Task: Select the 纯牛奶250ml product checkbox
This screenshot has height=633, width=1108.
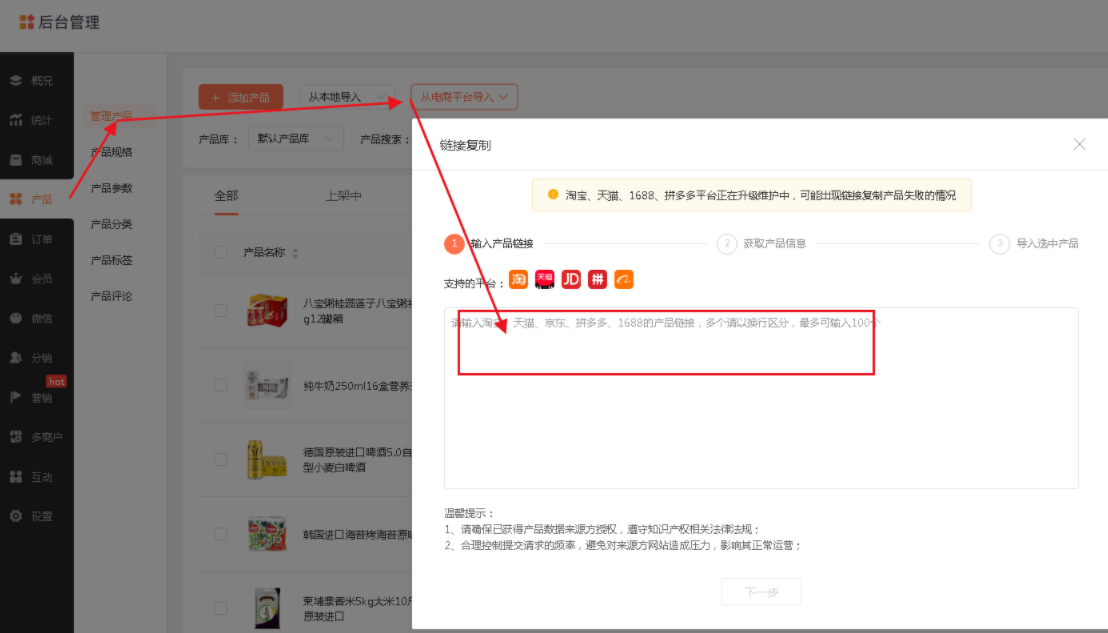Action: click(x=221, y=385)
